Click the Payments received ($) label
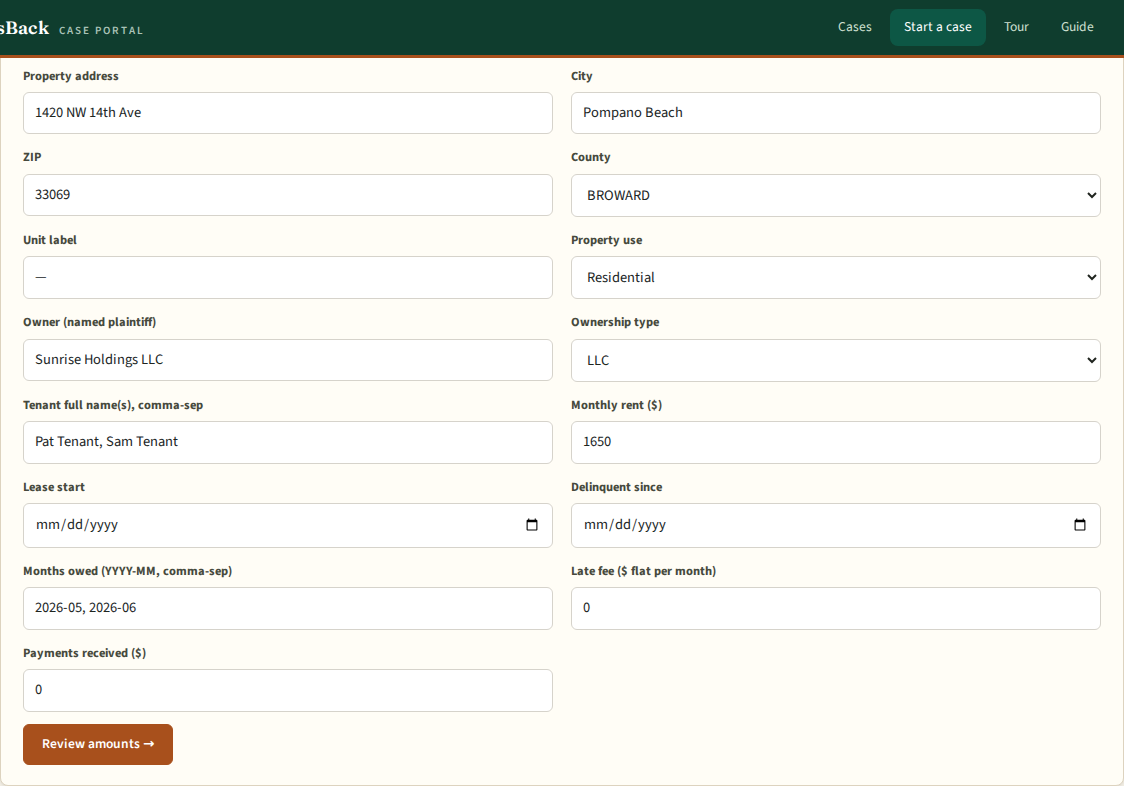Image resolution: width=1124 pixels, height=786 pixels. (x=85, y=653)
